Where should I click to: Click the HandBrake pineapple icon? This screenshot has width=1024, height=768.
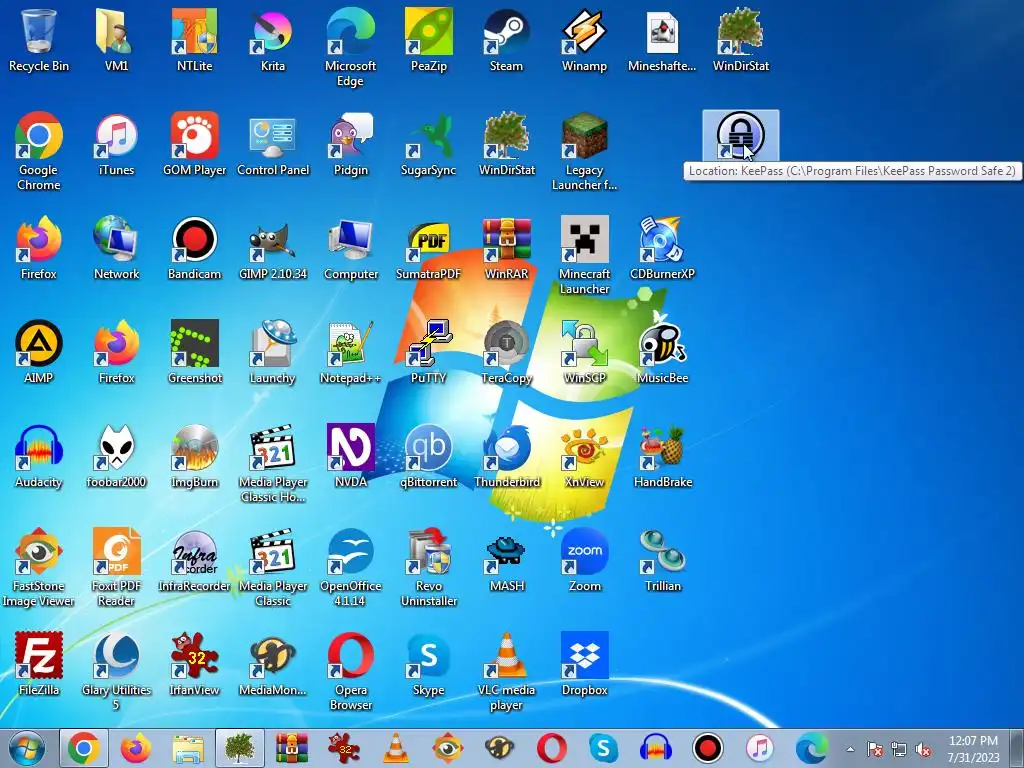662,456
